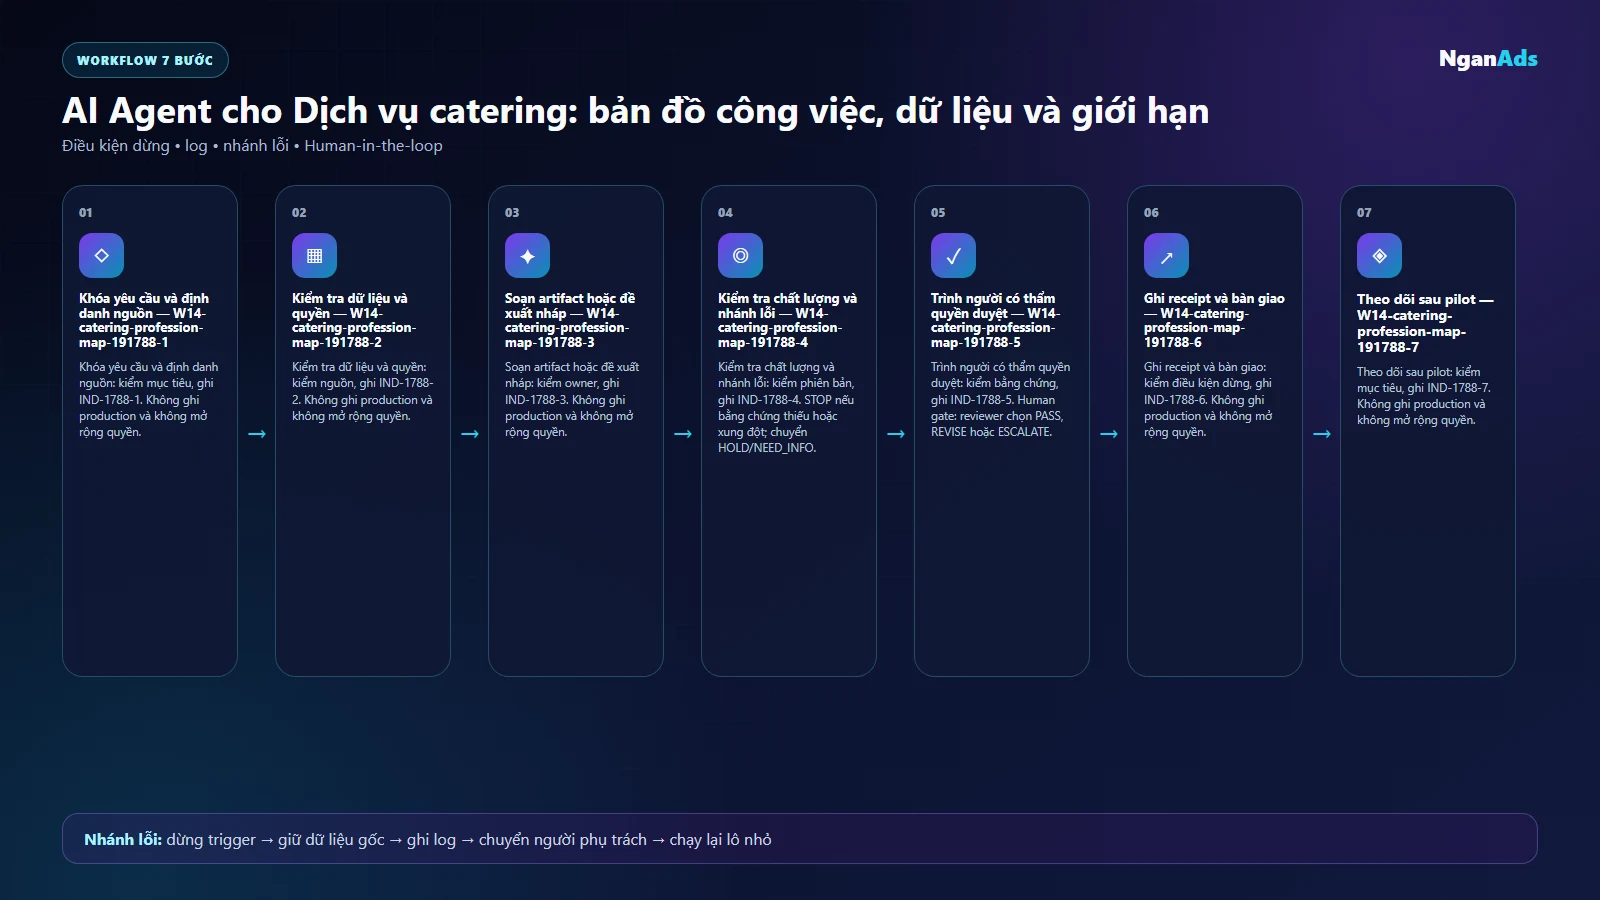Click the NganAds logo

click(1488, 59)
